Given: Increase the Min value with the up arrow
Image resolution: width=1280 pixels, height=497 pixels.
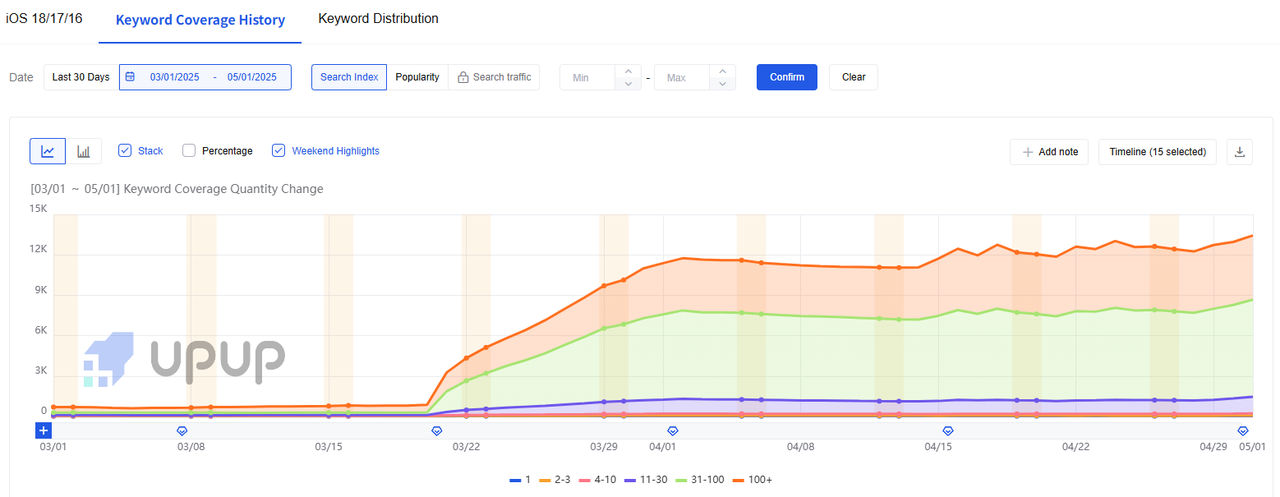Looking at the screenshot, I should [x=628, y=71].
